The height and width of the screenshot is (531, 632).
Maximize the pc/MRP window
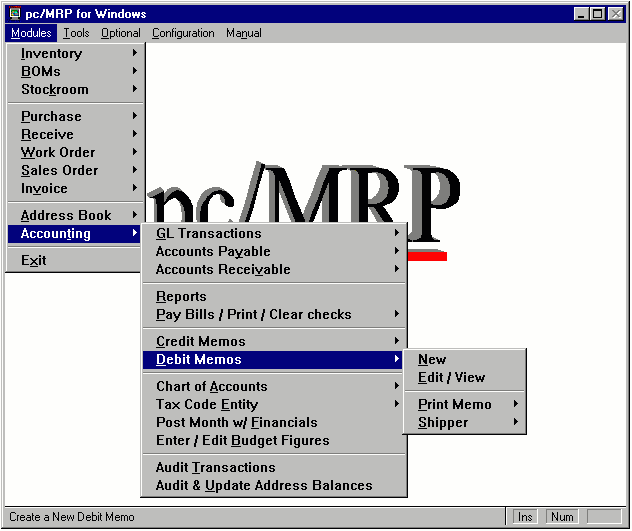pyautogui.click(x=597, y=14)
